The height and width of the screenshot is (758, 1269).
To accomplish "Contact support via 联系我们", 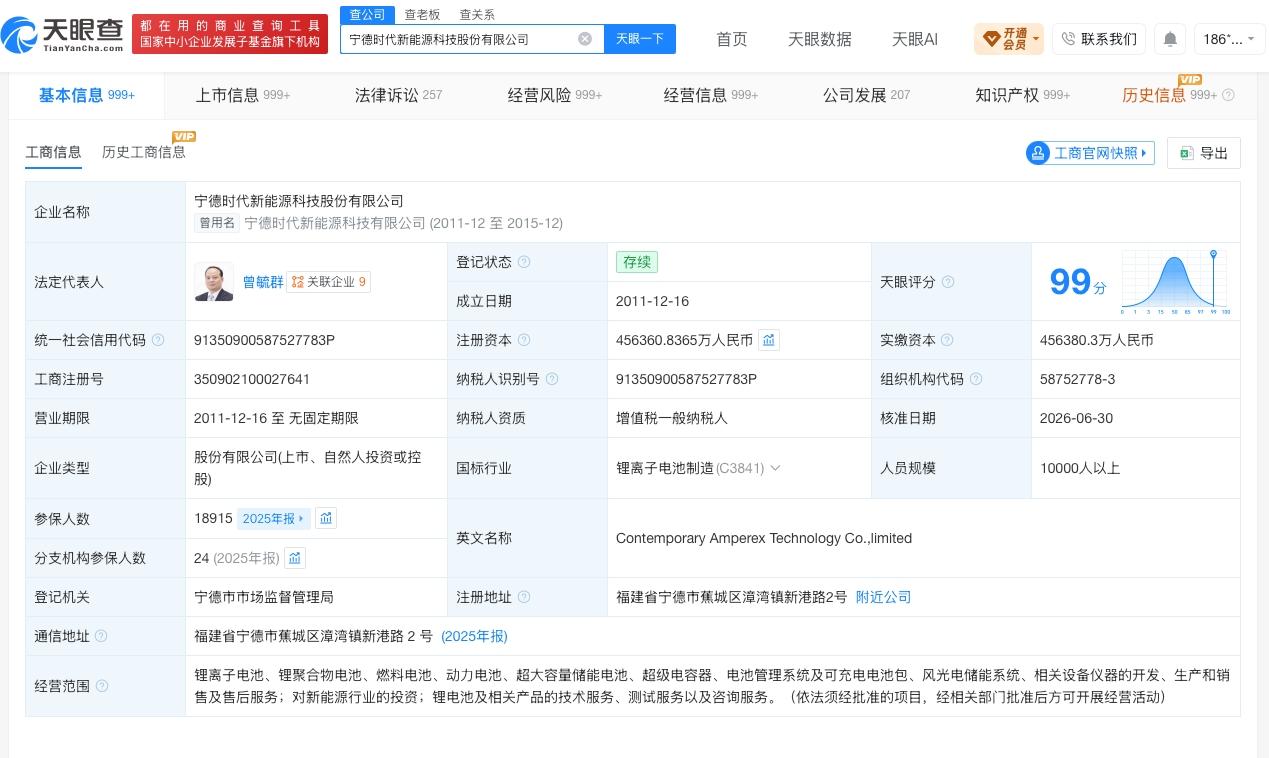I will tap(1099, 39).
